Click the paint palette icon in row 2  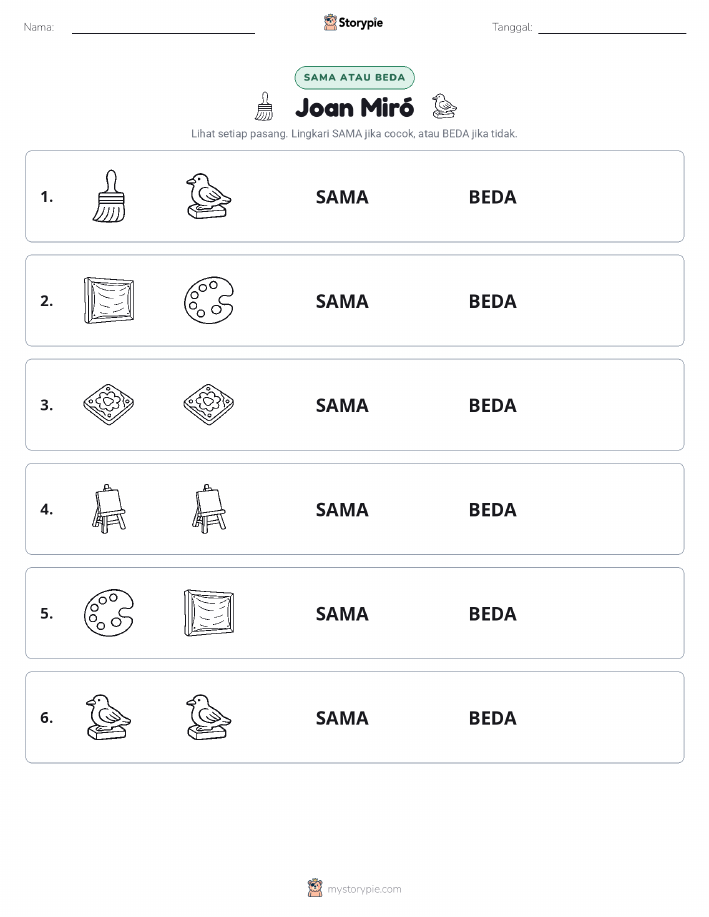(x=209, y=301)
